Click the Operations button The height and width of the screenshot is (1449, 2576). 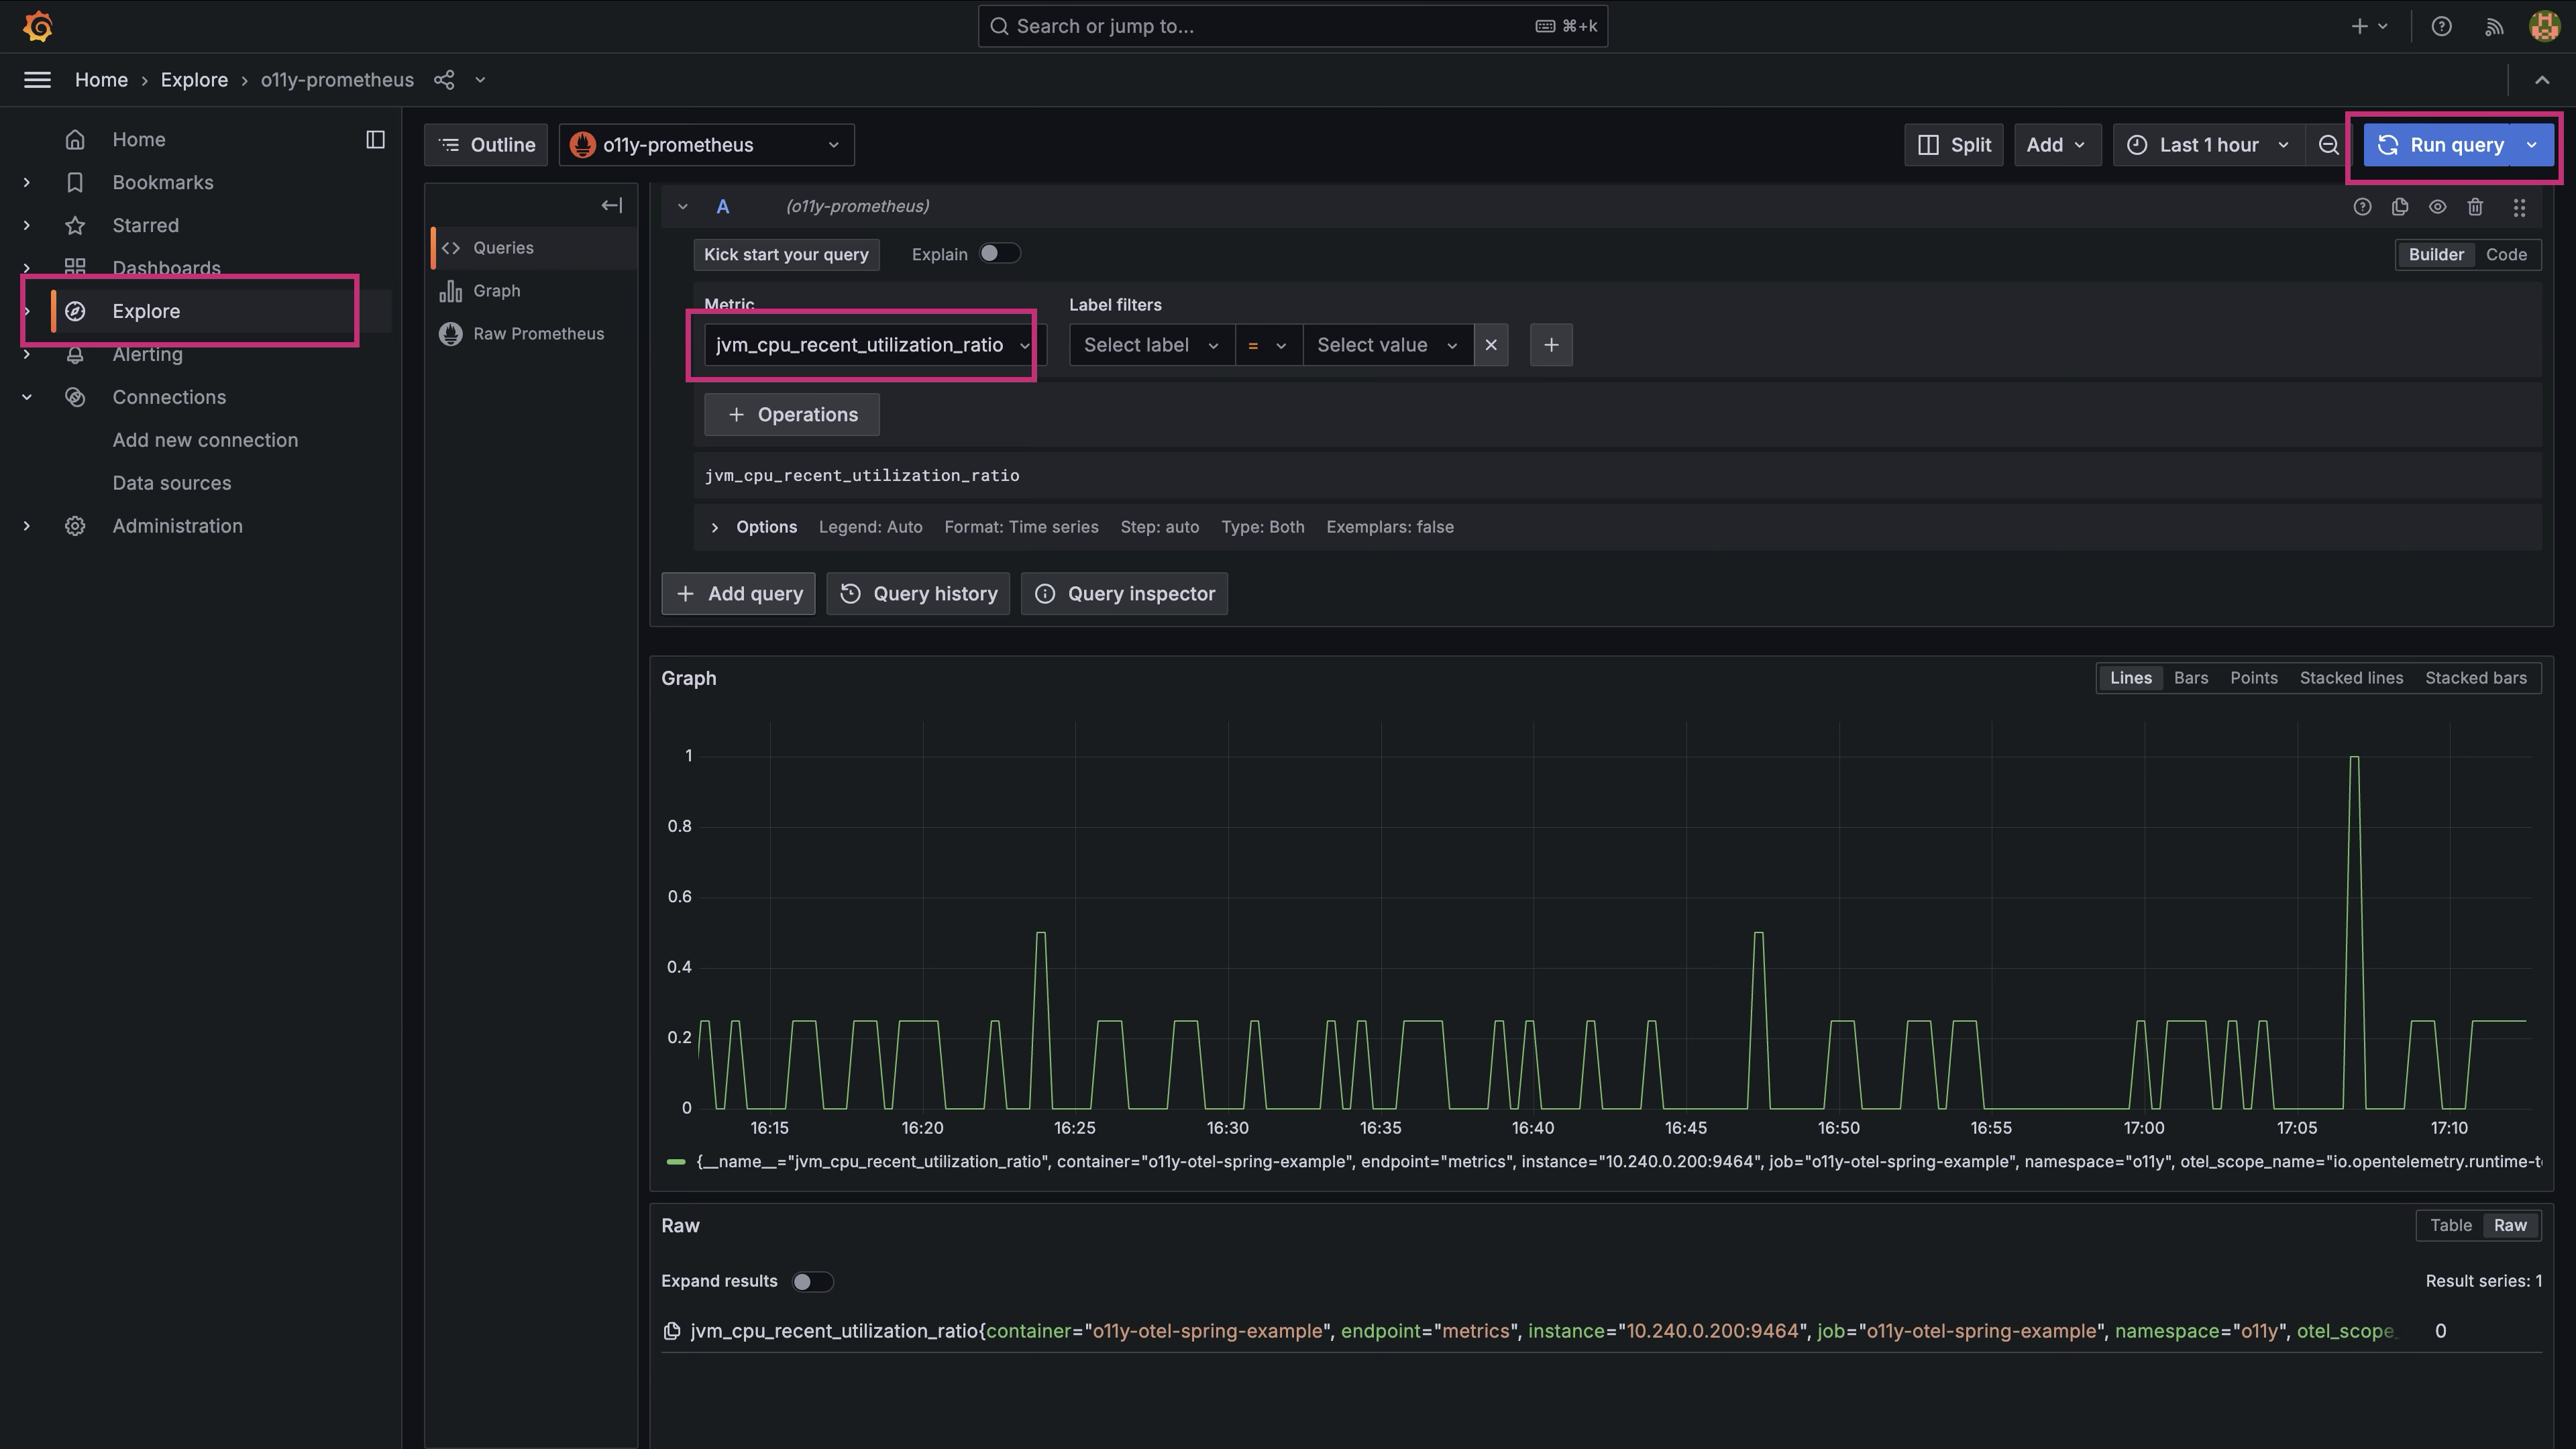tap(791, 415)
